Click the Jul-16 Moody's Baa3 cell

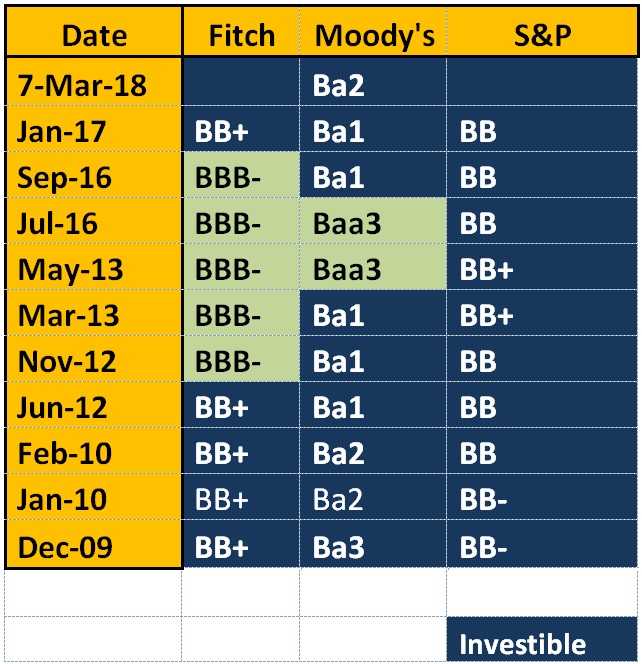373,220
